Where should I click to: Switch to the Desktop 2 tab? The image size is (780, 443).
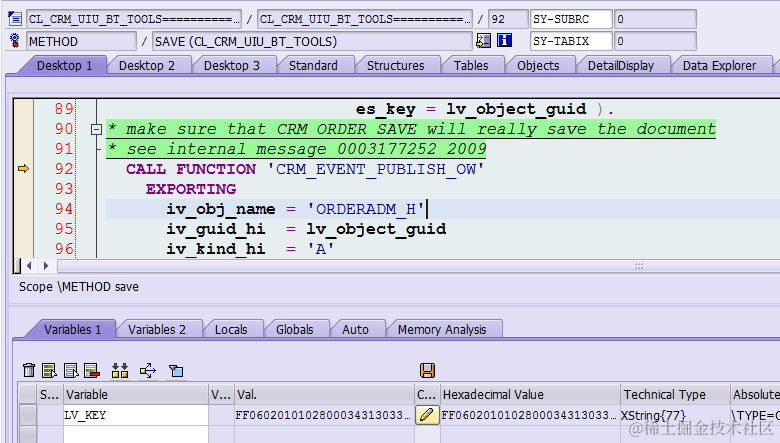click(x=147, y=66)
